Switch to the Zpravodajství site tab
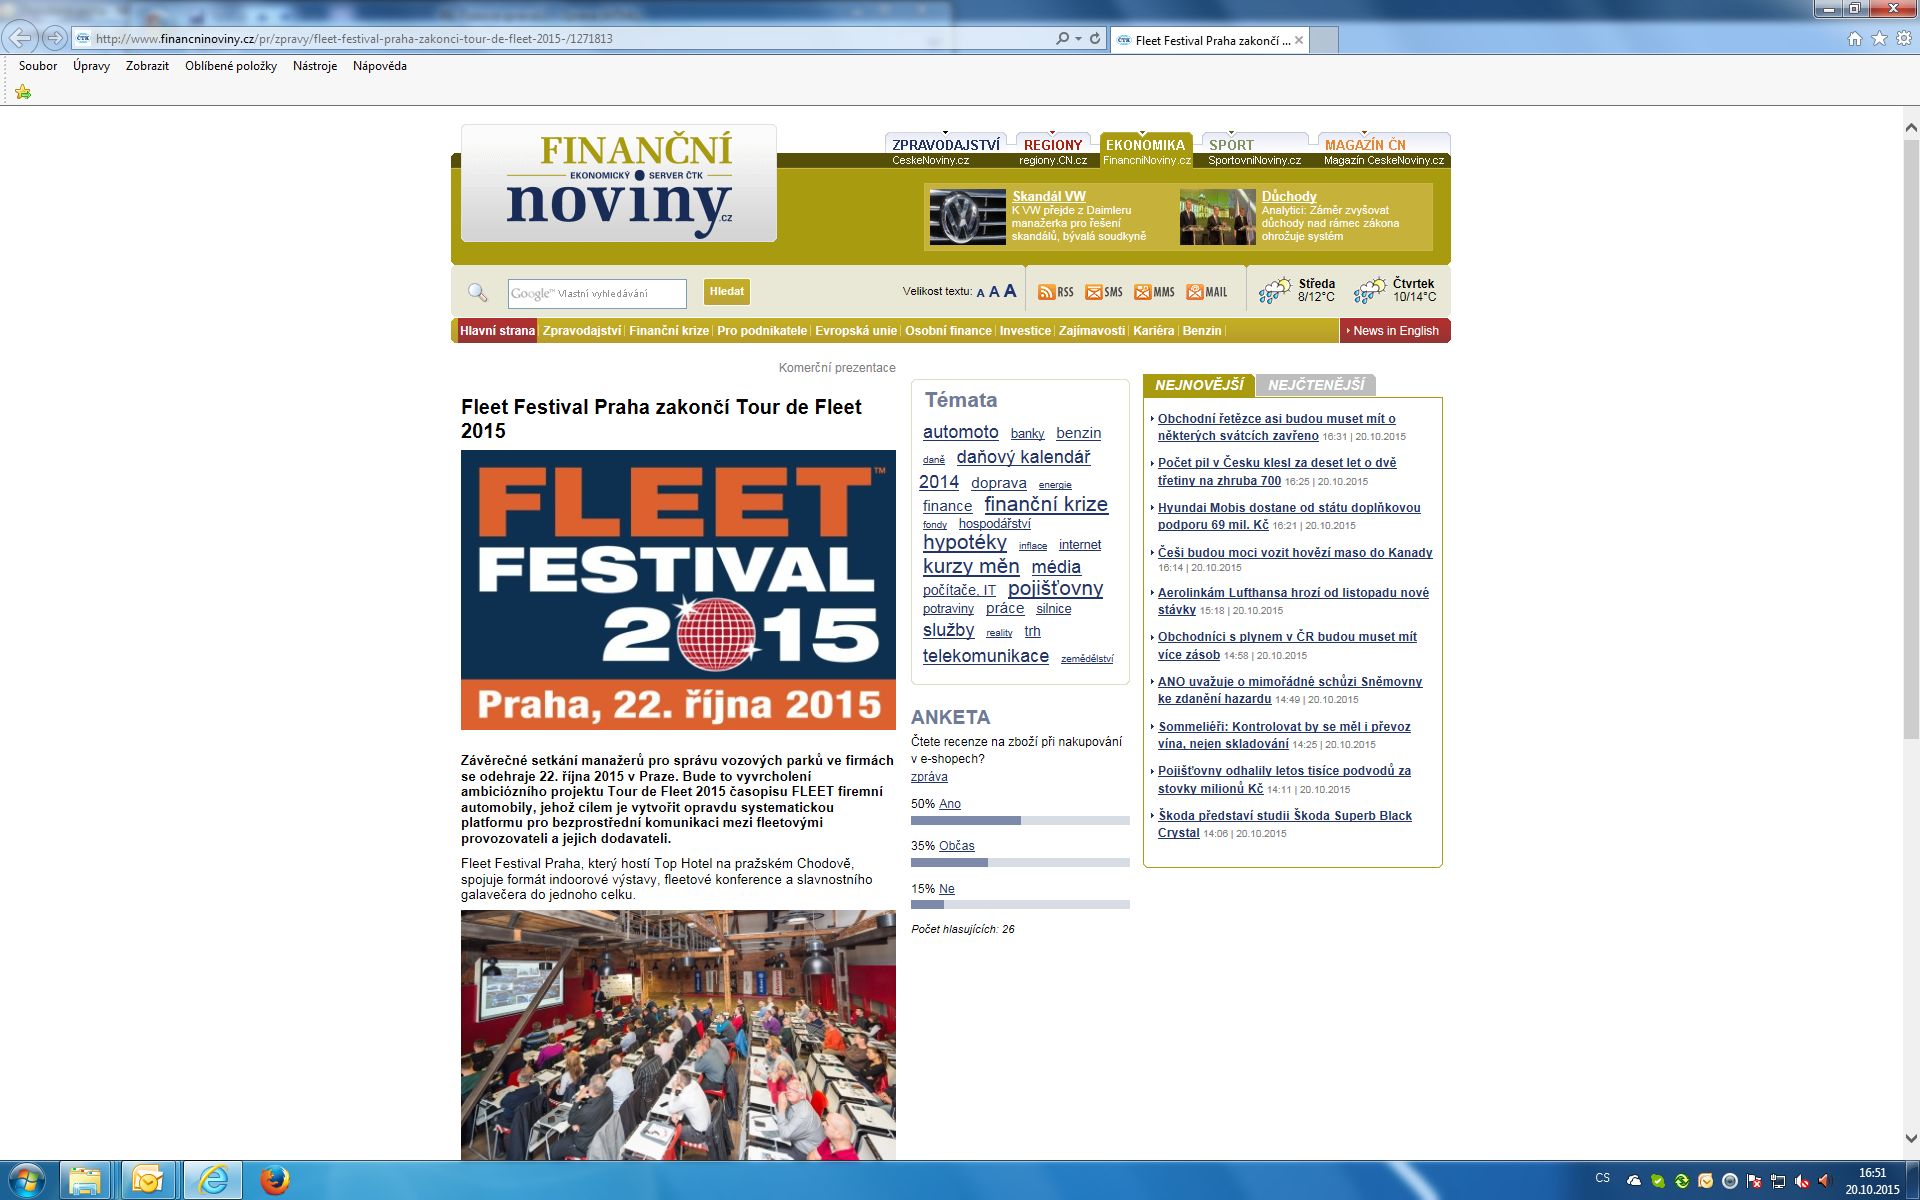The image size is (1920, 1200). (946, 151)
